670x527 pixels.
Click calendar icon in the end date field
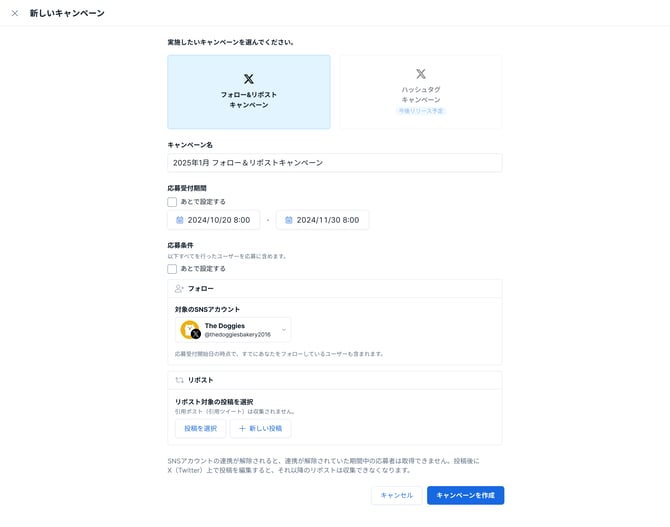[x=289, y=220]
